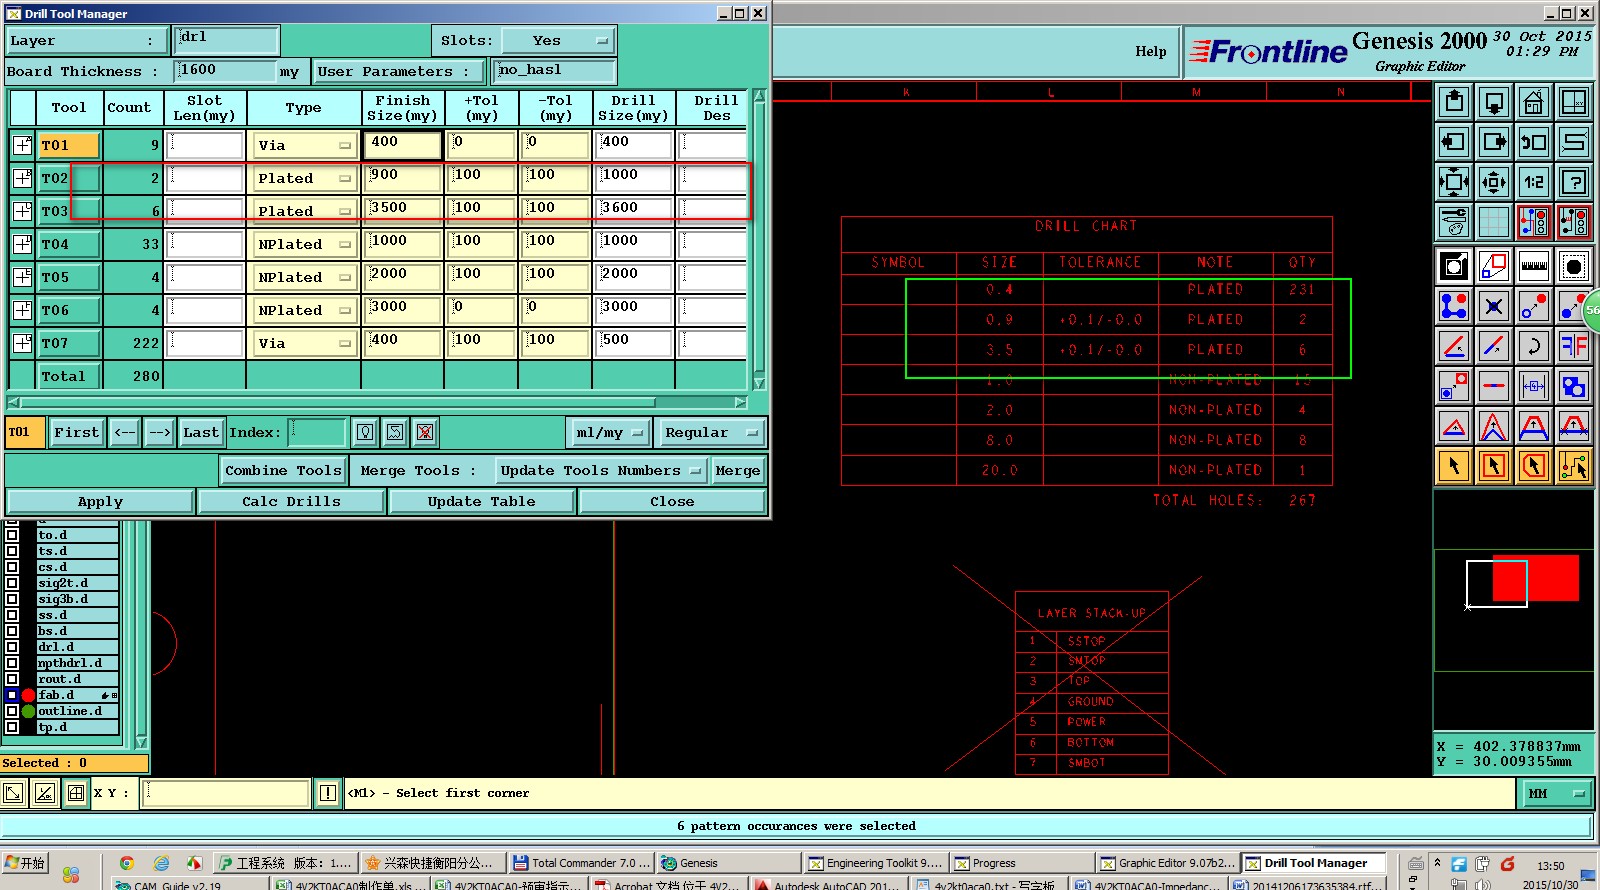Click the pan up icon in Graphic Editor

1454,102
